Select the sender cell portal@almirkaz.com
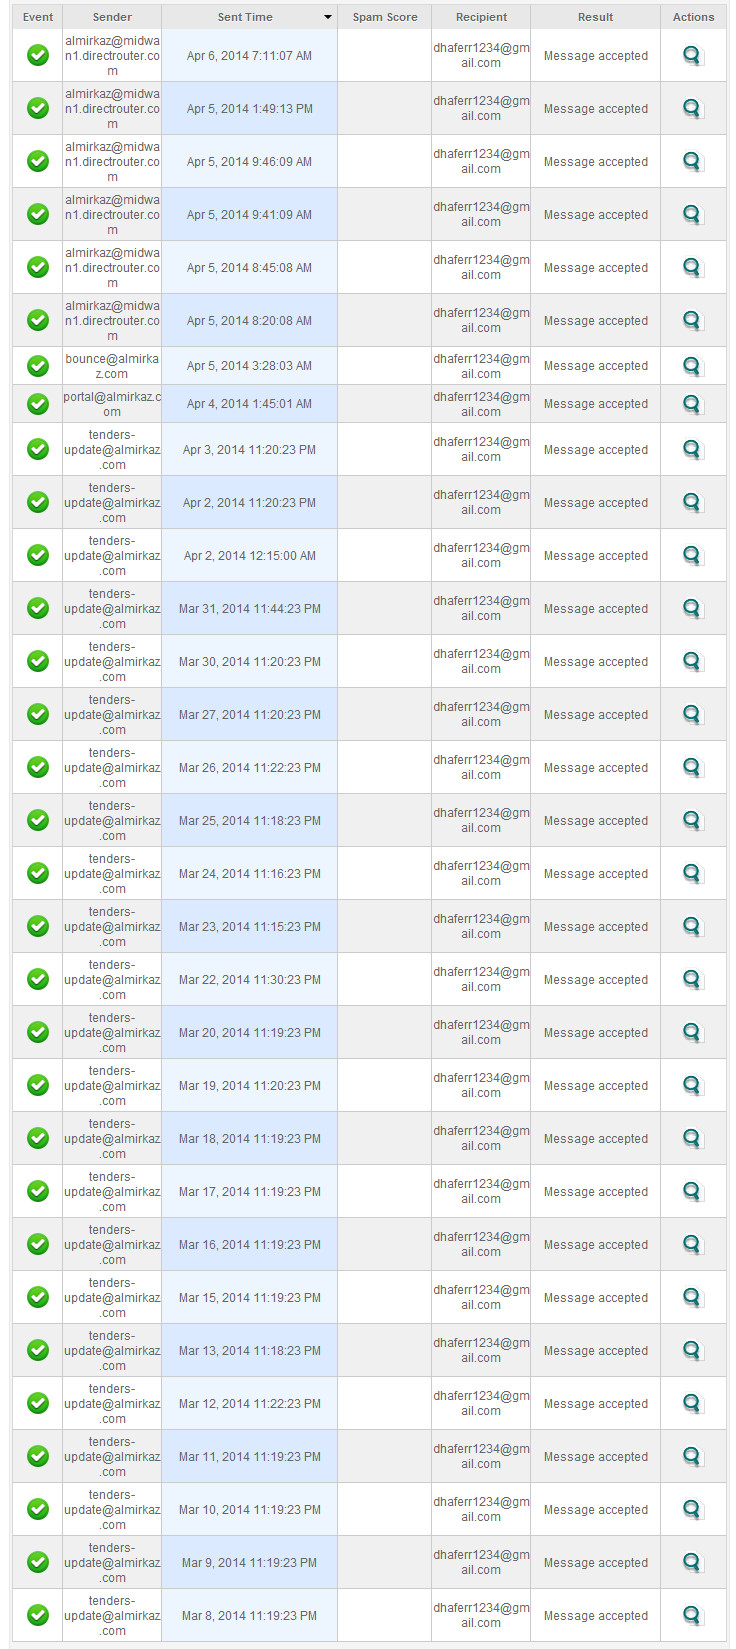 (112, 404)
